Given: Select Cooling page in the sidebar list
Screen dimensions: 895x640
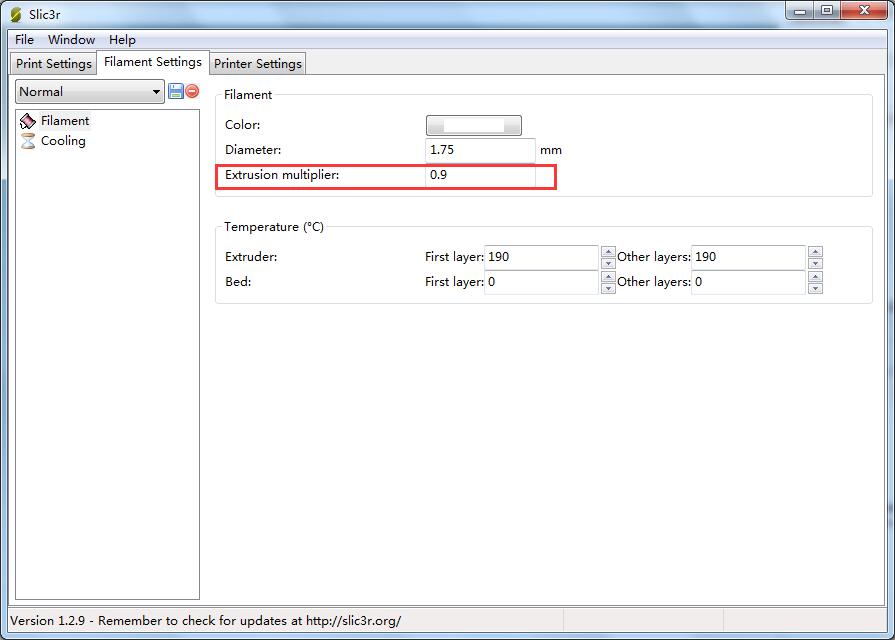Looking at the screenshot, I should [63, 141].
